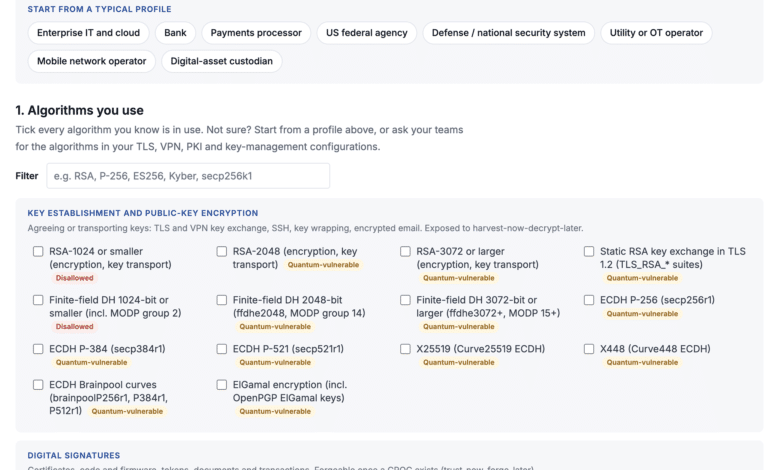Select the Mobile network operator profile
The height and width of the screenshot is (470, 780).
click(92, 61)
